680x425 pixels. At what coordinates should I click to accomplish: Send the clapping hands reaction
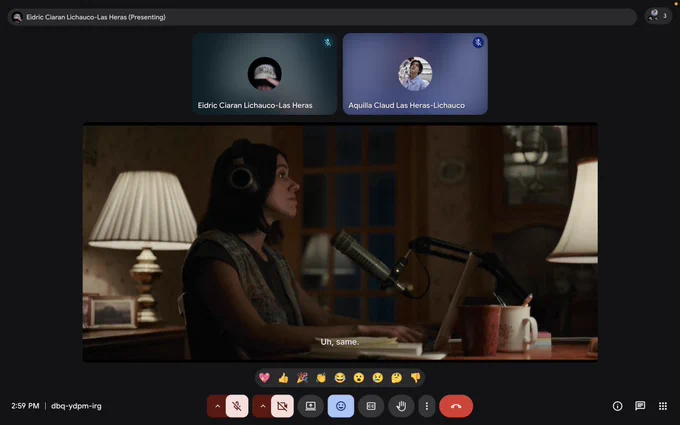(x=321, y=378)
